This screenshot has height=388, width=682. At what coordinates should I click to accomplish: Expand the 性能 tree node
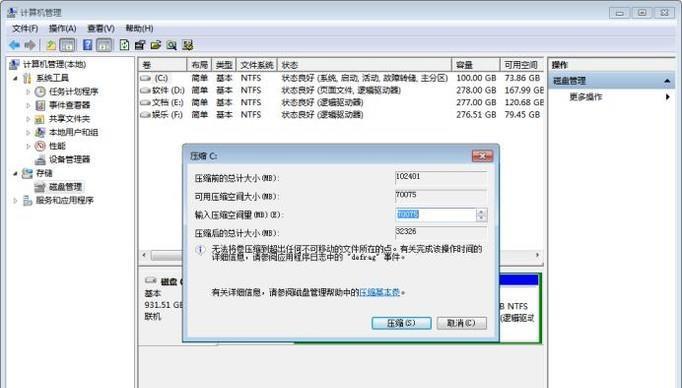28,146
